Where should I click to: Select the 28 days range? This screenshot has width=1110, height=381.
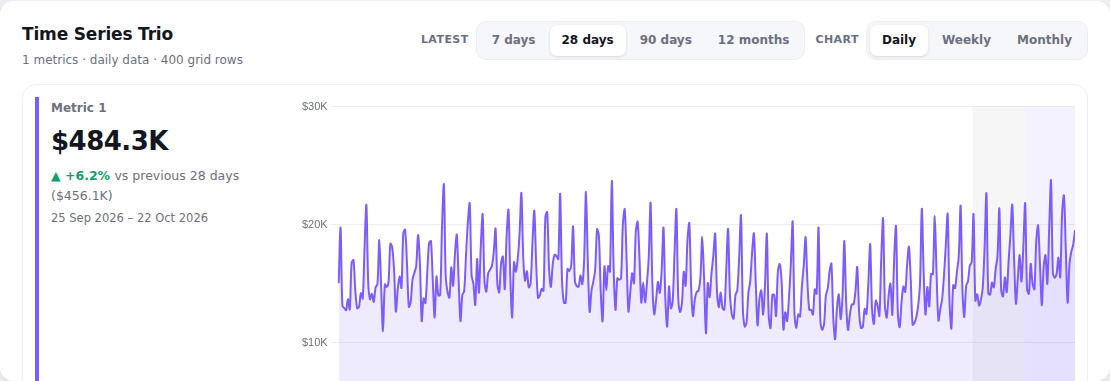(588, 40)
